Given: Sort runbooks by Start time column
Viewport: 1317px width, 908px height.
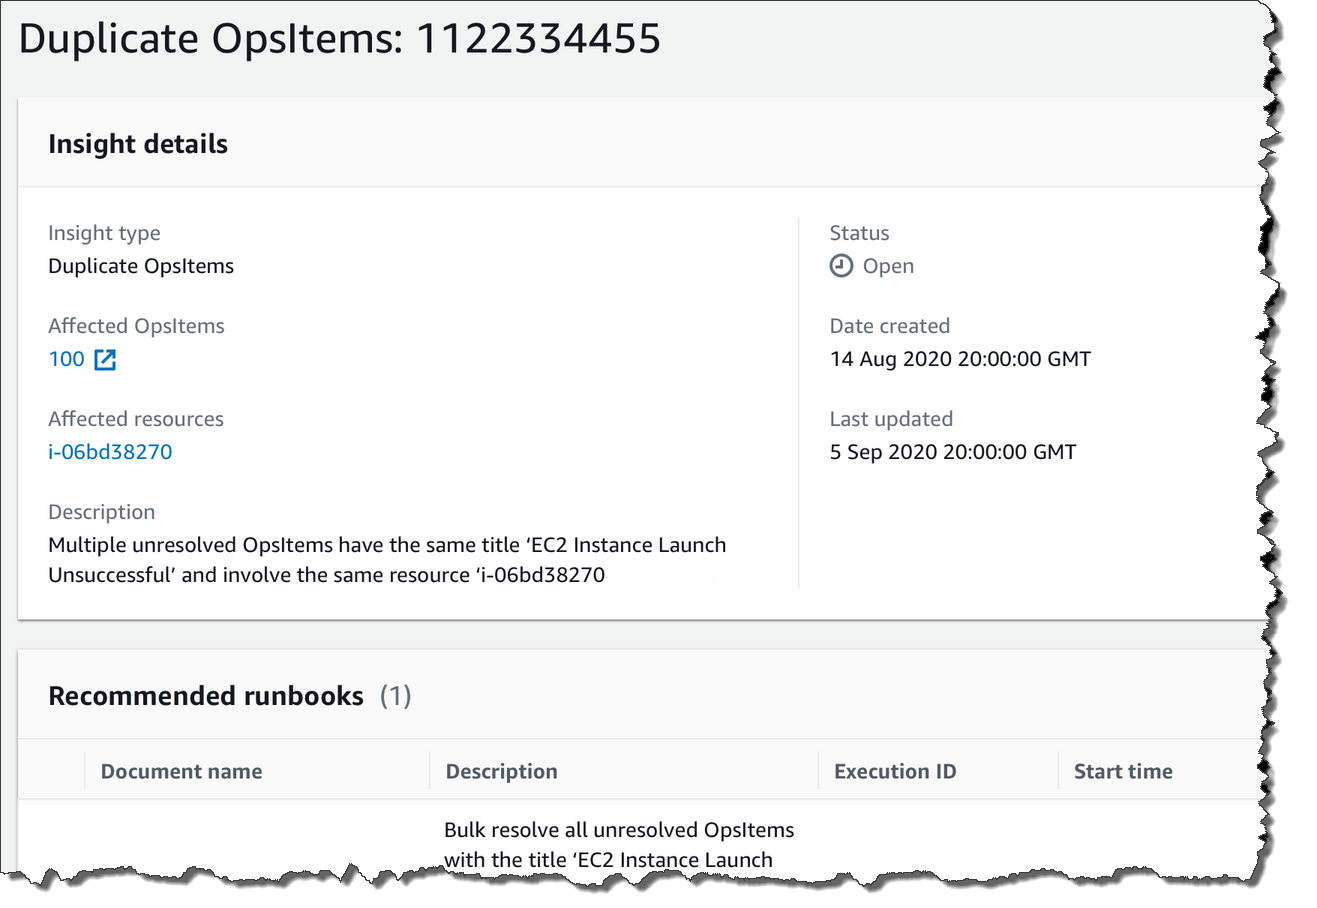Looking at the screenshot, I should (1122, 771).
